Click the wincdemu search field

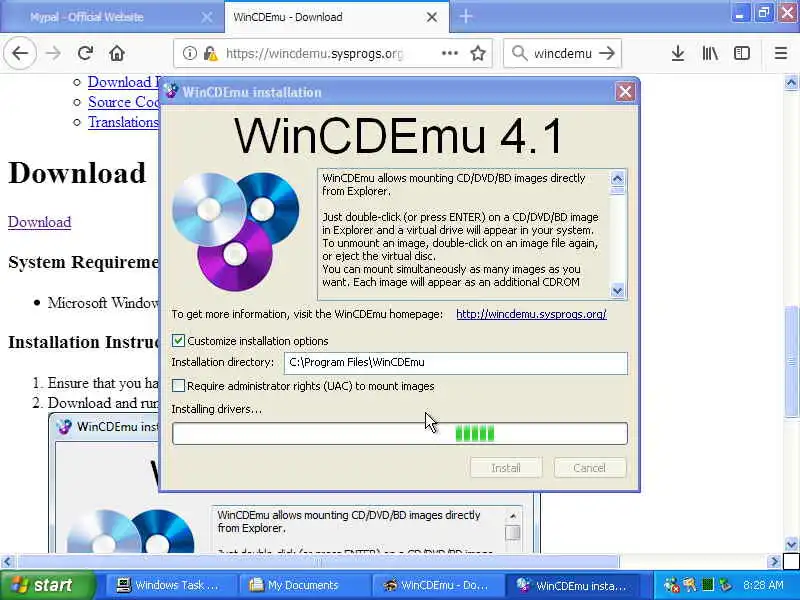coord(562,53)
